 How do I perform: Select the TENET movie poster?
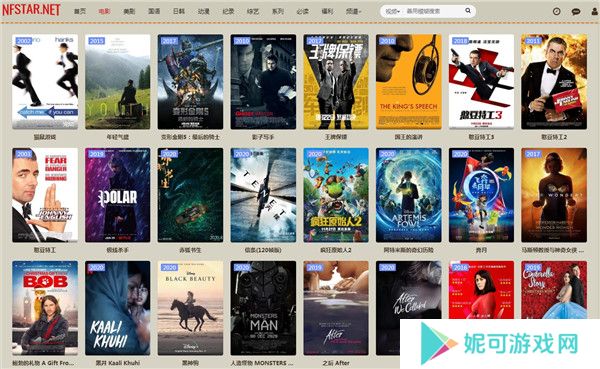click(x=263, y=195)
